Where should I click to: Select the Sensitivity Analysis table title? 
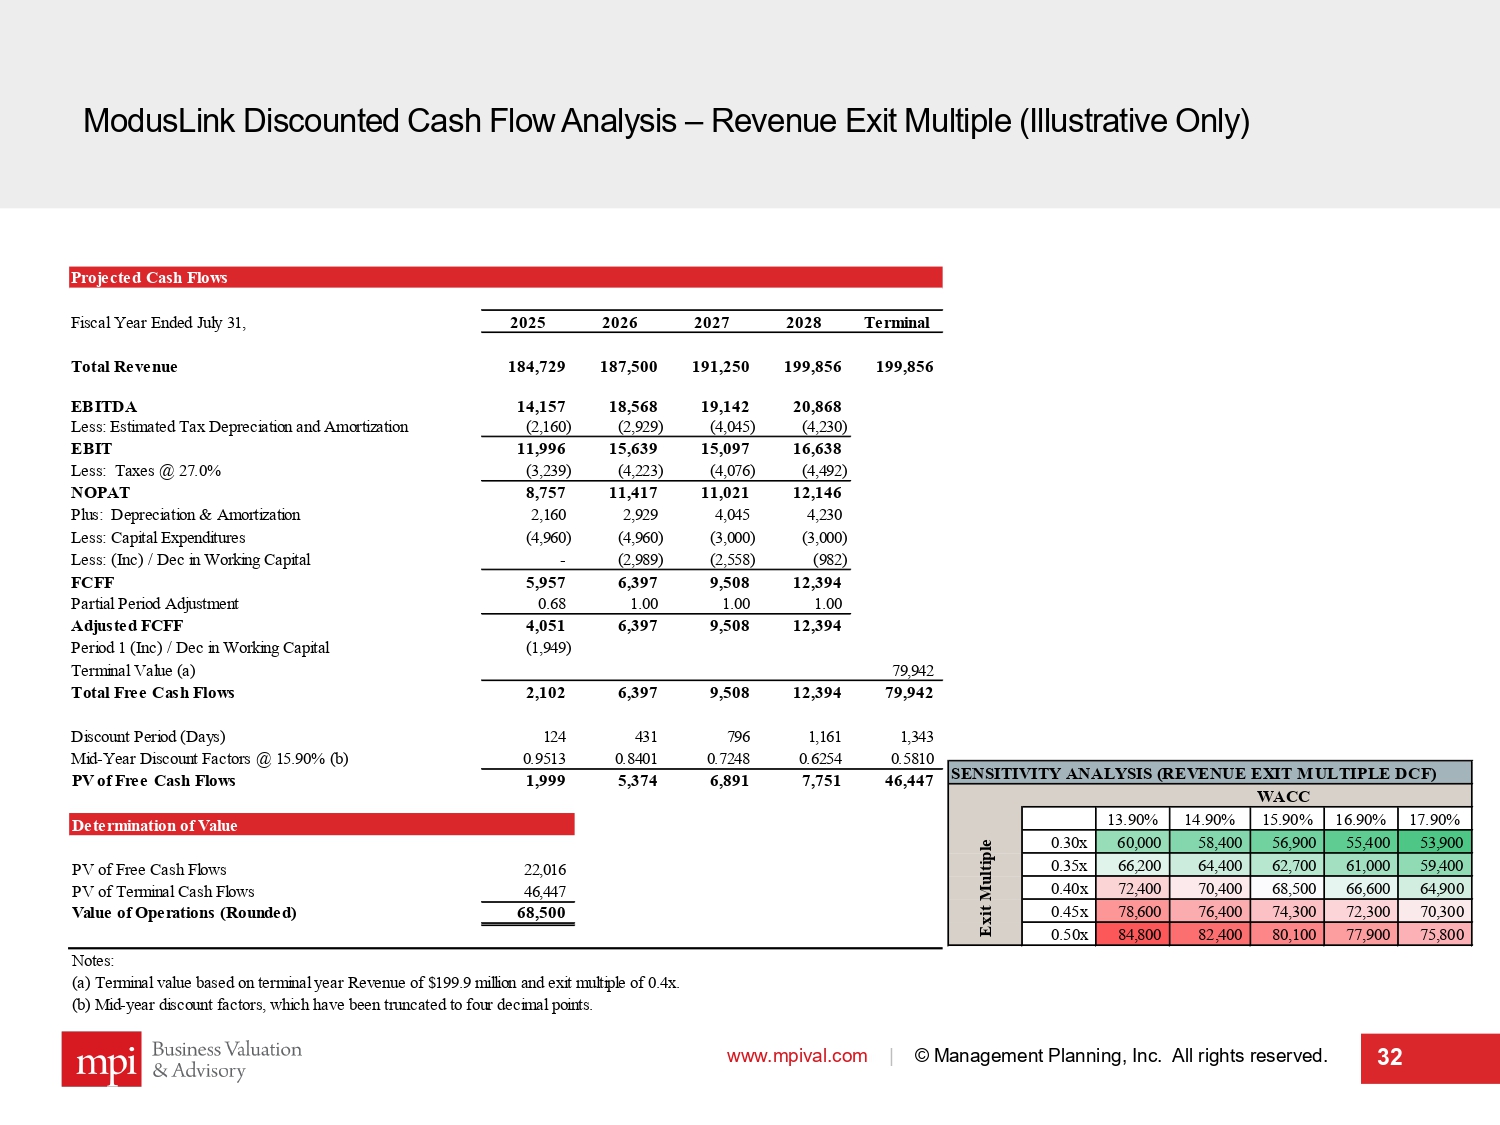[x=1193, y=773]
